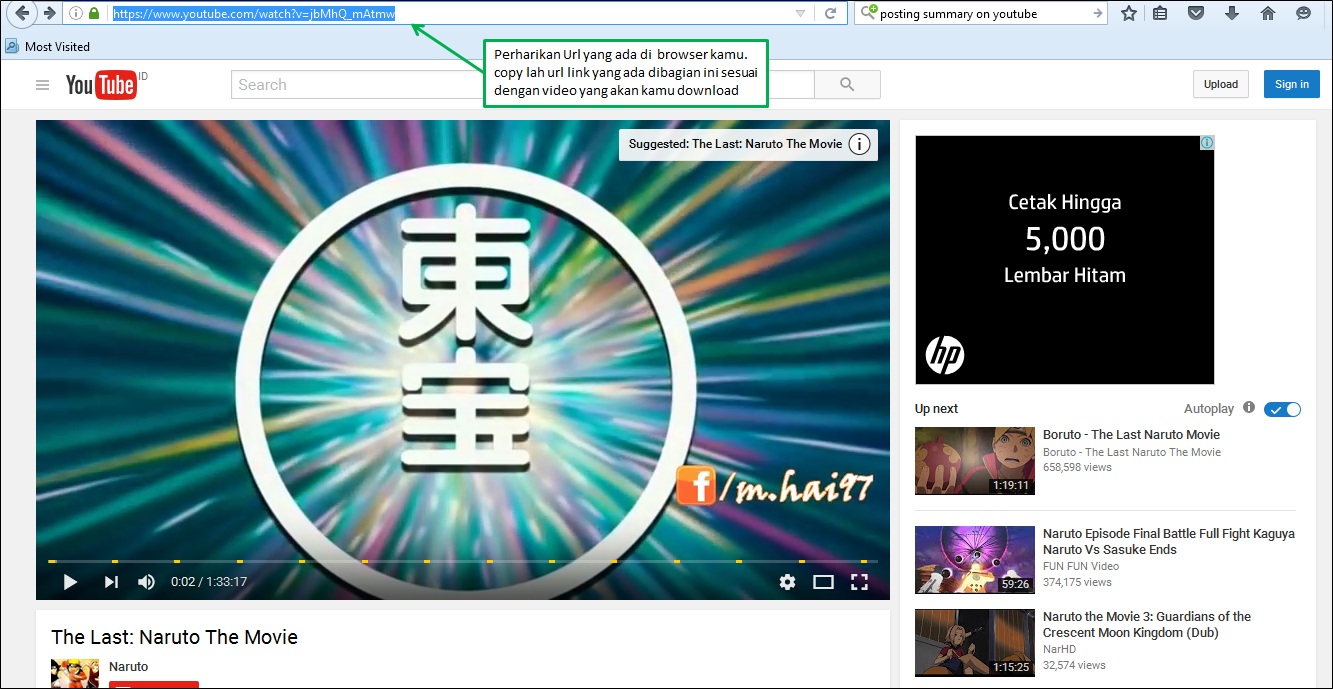This screenshot has width=1333, height=689.
Task: Click the '32,574 views' text
Action: pyautogui.click(x=1074, y=665)
